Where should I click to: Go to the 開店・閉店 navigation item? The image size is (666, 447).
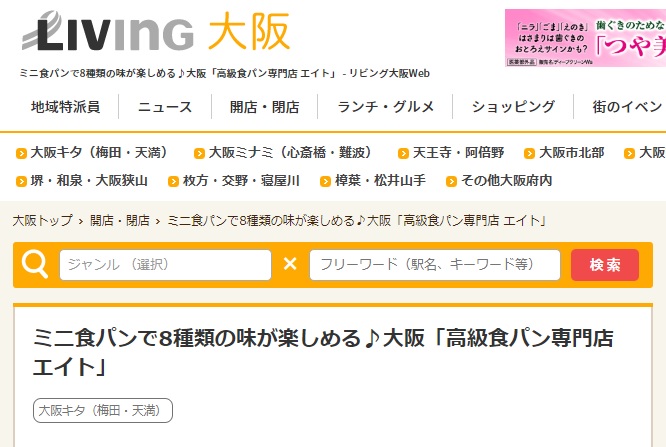click(264, 107)
